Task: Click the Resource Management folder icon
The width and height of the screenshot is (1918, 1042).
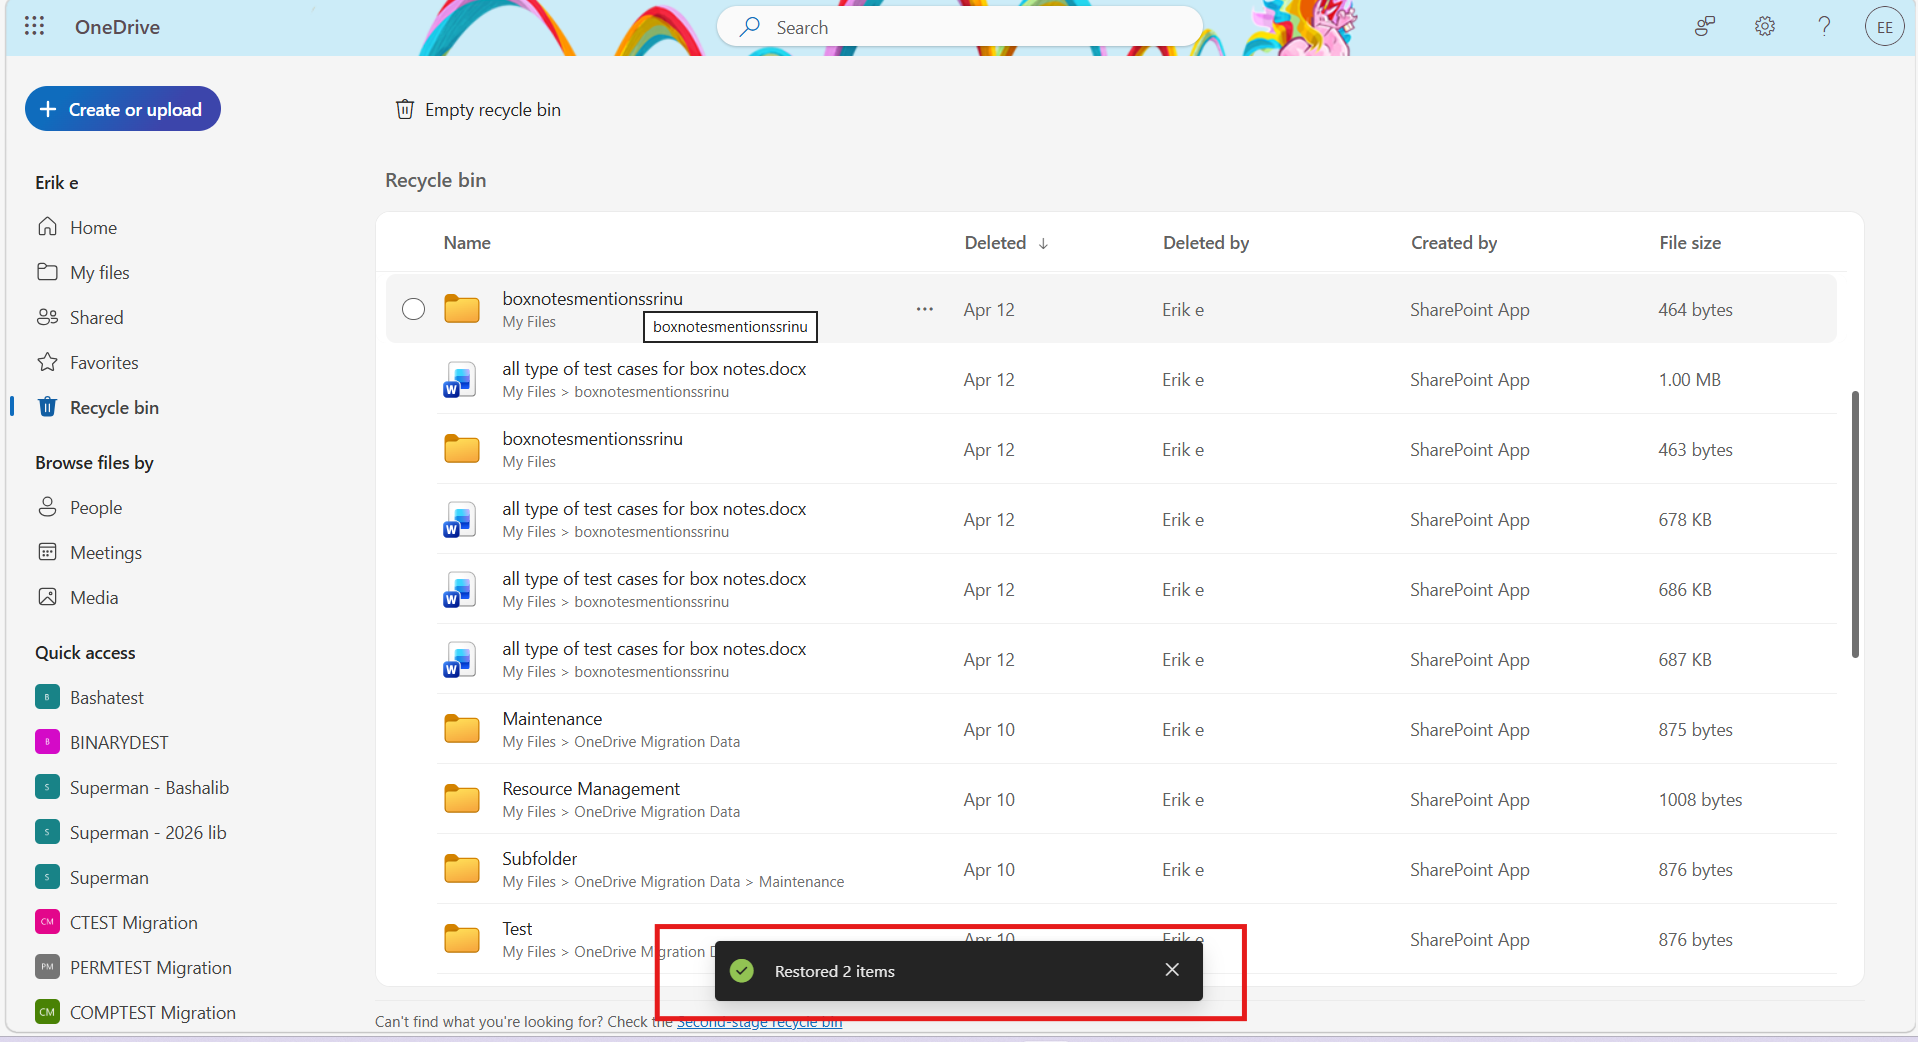Action: (x=462, y=799)
